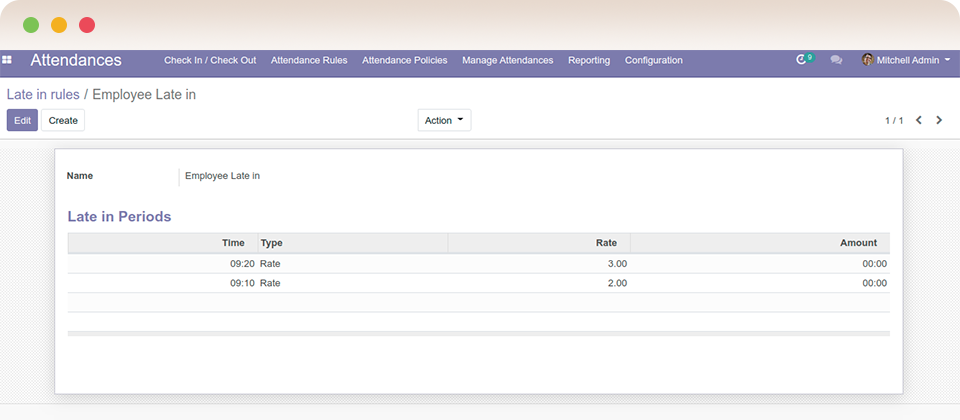
Task: Click the Amount 00:00 in 09:20 row
Action: coord(874,264)
